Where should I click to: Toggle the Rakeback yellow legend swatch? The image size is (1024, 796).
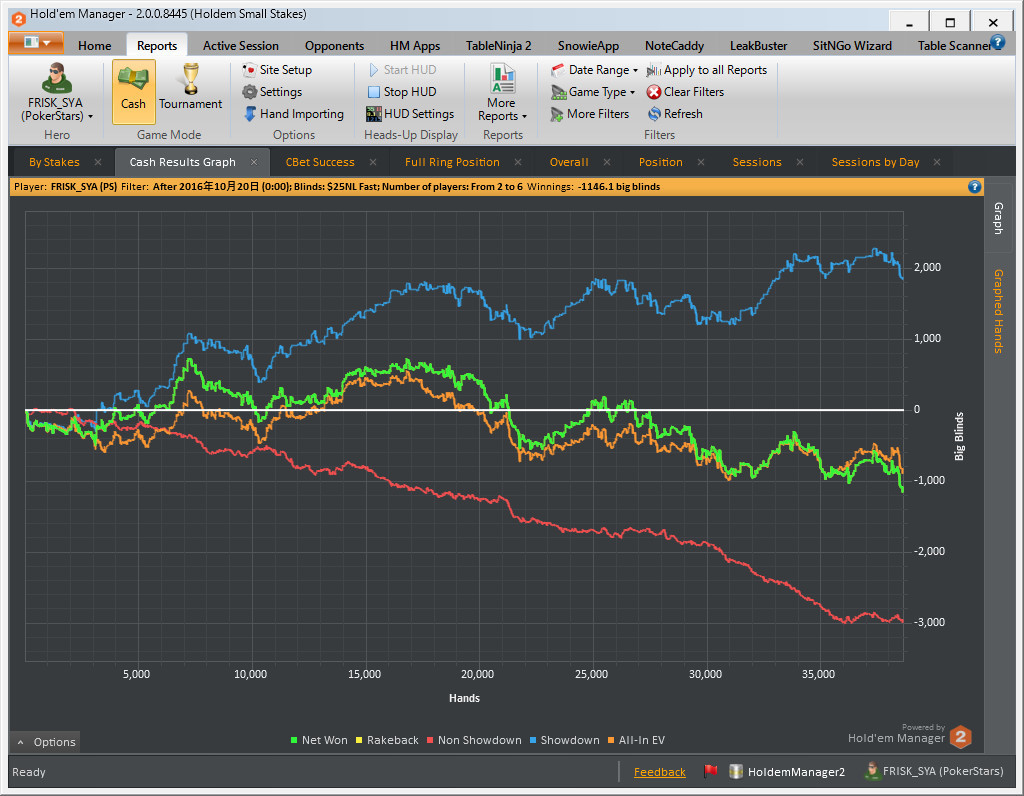(359, 740)
